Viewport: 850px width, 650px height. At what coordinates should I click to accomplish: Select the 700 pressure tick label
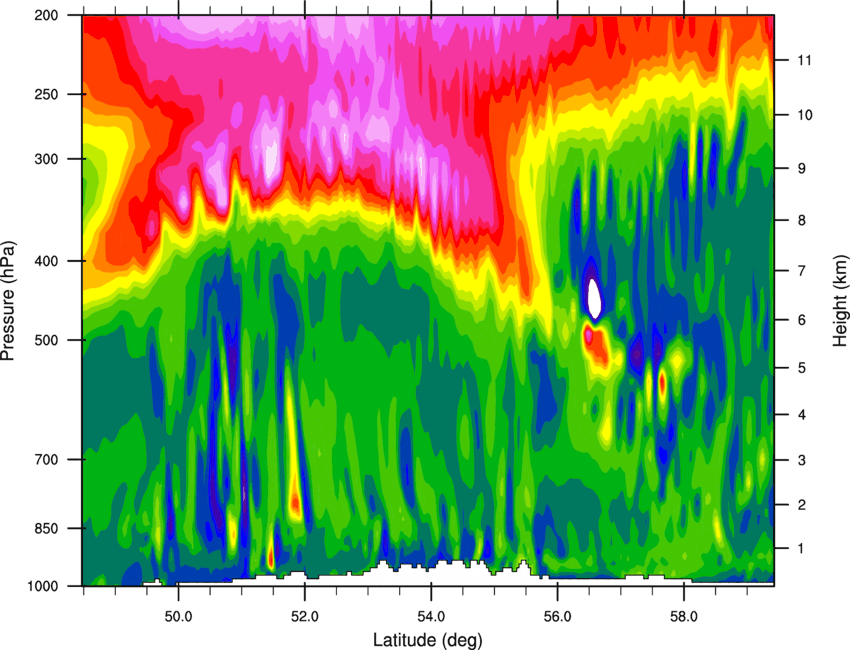46,459
